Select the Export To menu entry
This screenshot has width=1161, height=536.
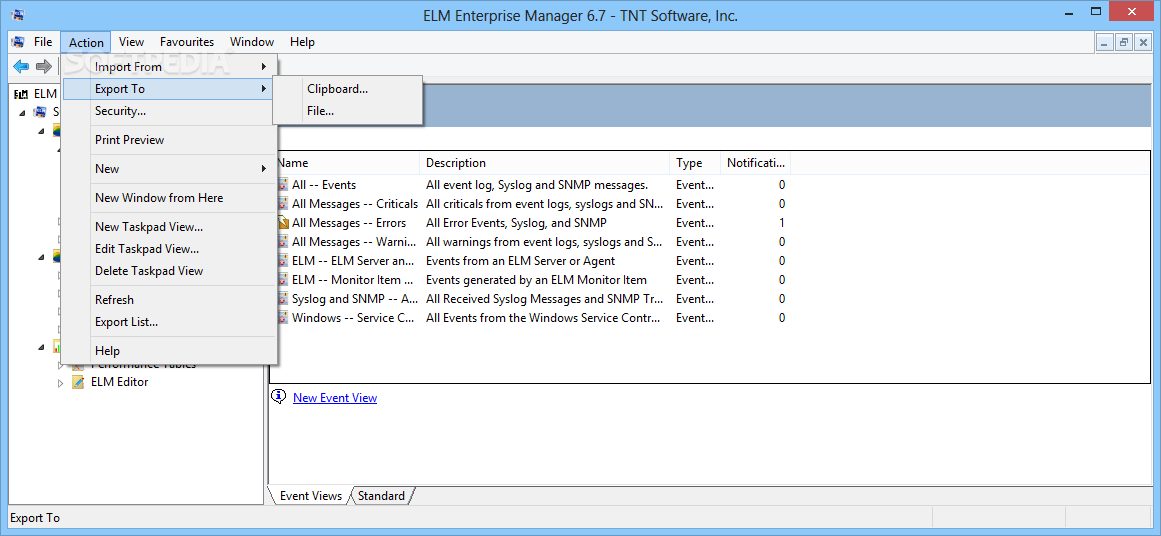170,89
